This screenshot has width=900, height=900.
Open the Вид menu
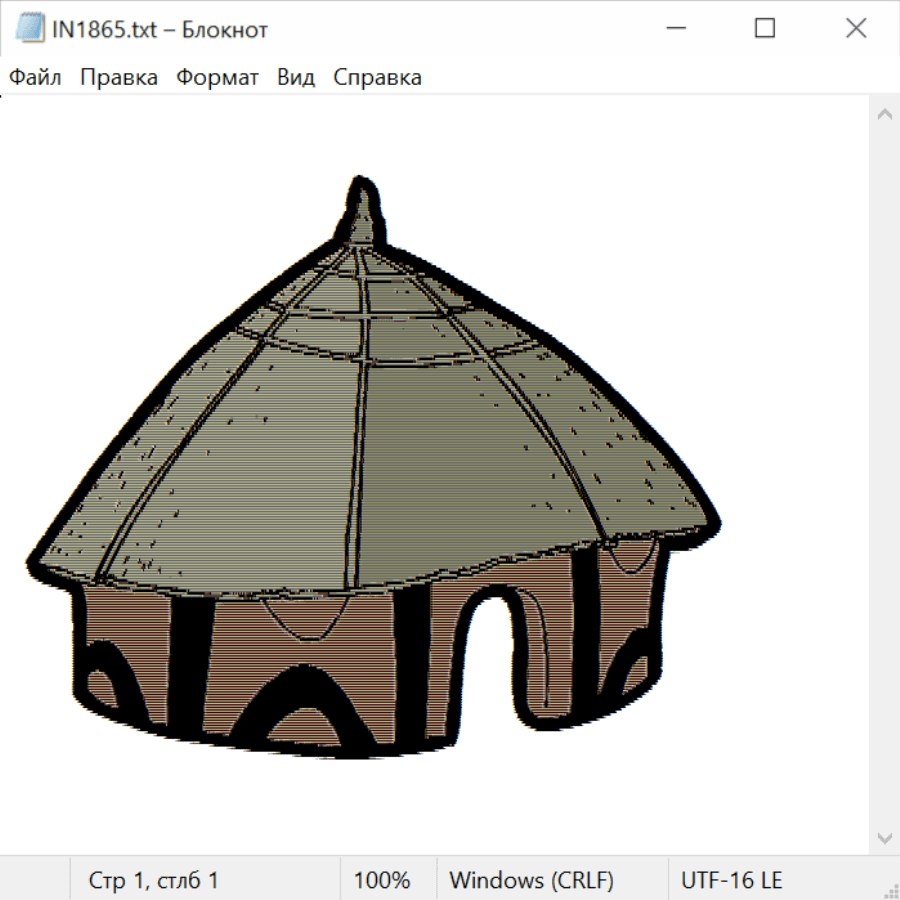coord(295,78)
